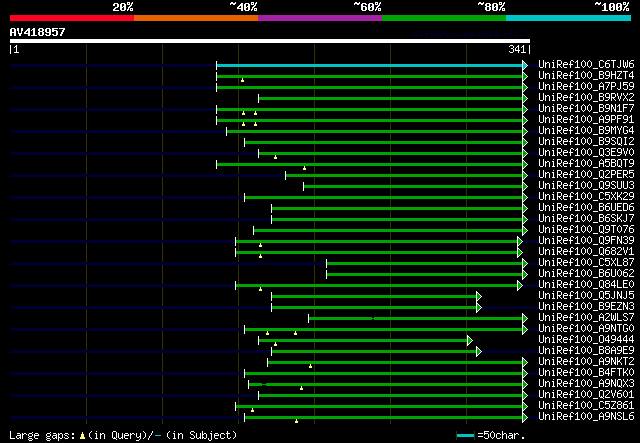Click the query end position 341
Viewport: 640px width, 443px height.
tap(517, 49)
